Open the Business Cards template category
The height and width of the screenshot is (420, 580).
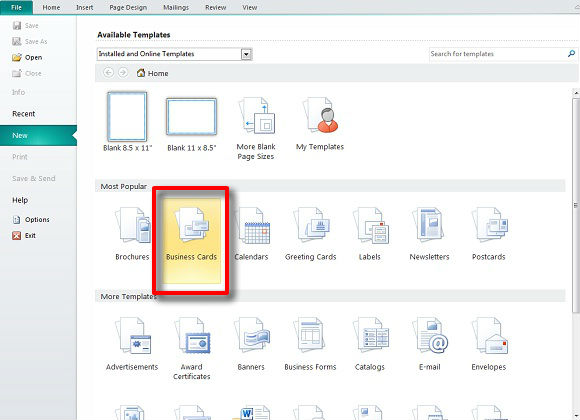point(192,241)
